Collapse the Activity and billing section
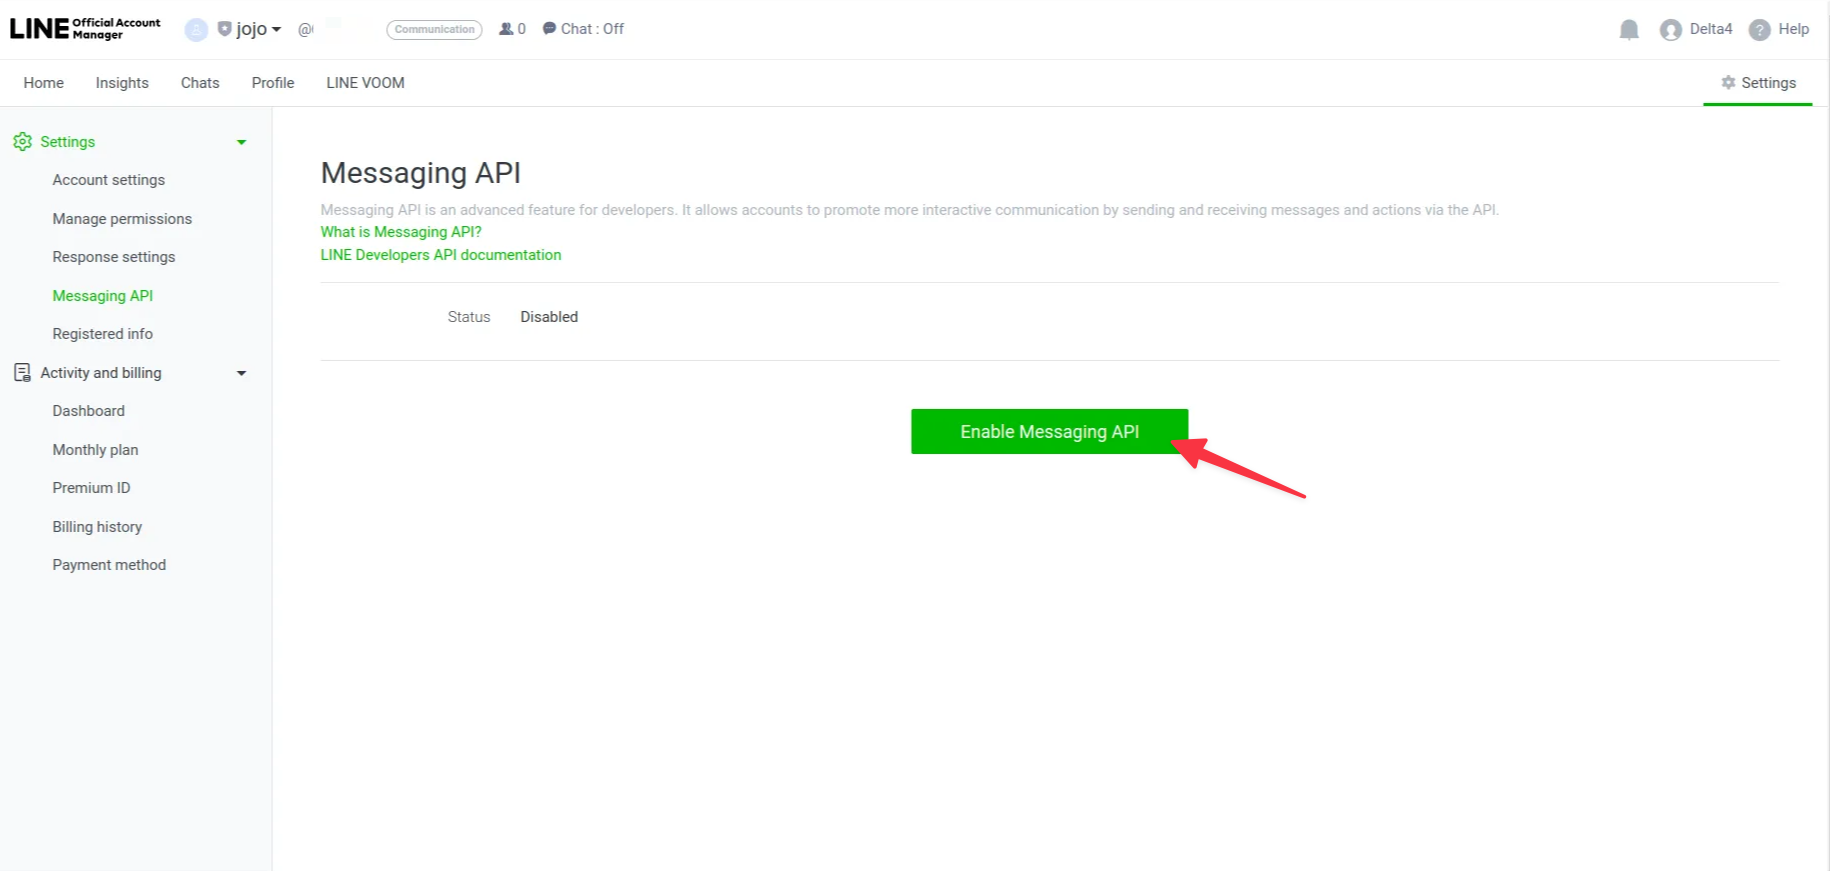Viewport: 1830px width, 871px height. 241,373
